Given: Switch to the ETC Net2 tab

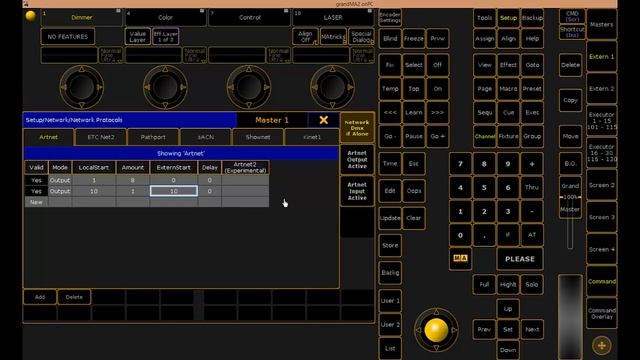Looking at the screenshot, I should (101, 137).
